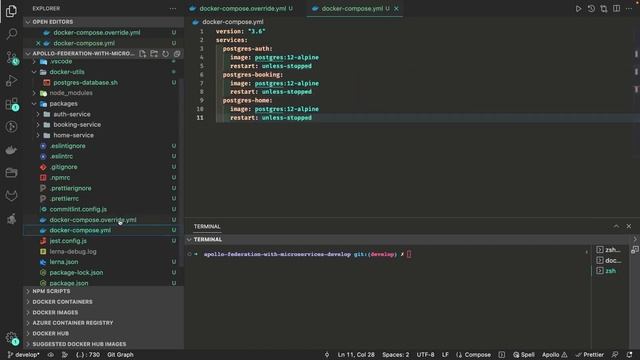Click the Spell checker status item
Viewport: 640px width, 360px height.
point(524,355)
